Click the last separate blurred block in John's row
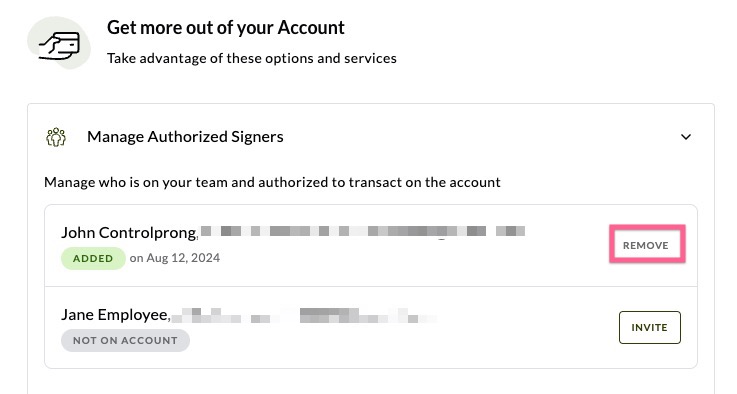The width and height of the screenshot is (737, 394). coord(510,231)
